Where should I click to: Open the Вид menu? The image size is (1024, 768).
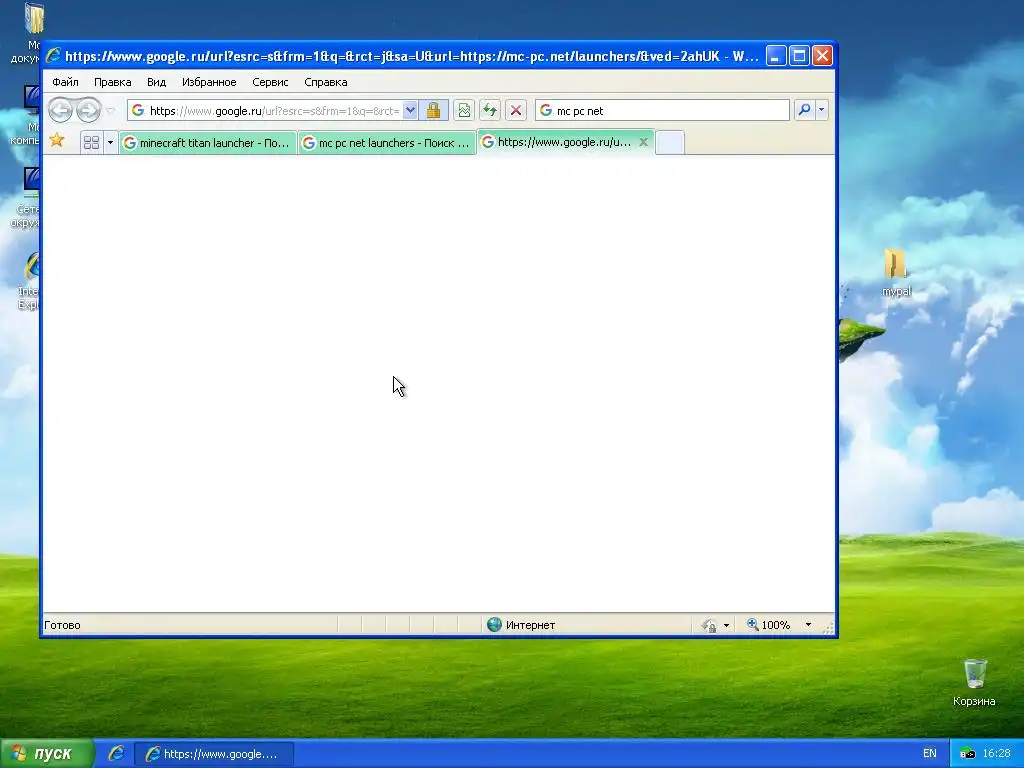(x=156, y=82)
